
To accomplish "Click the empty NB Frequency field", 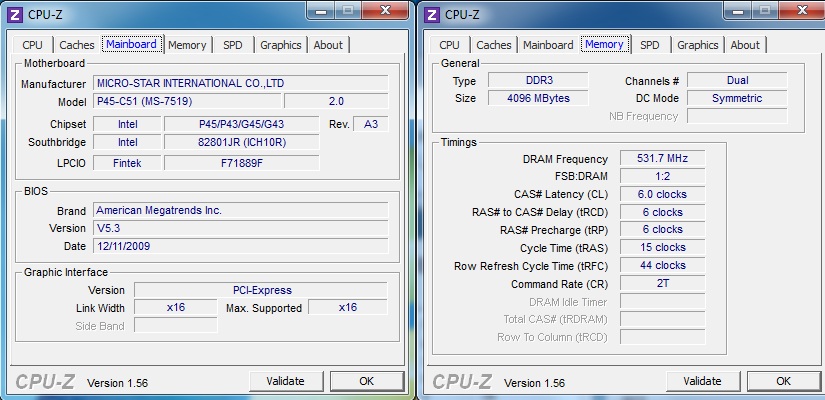I will coord(737,116).
